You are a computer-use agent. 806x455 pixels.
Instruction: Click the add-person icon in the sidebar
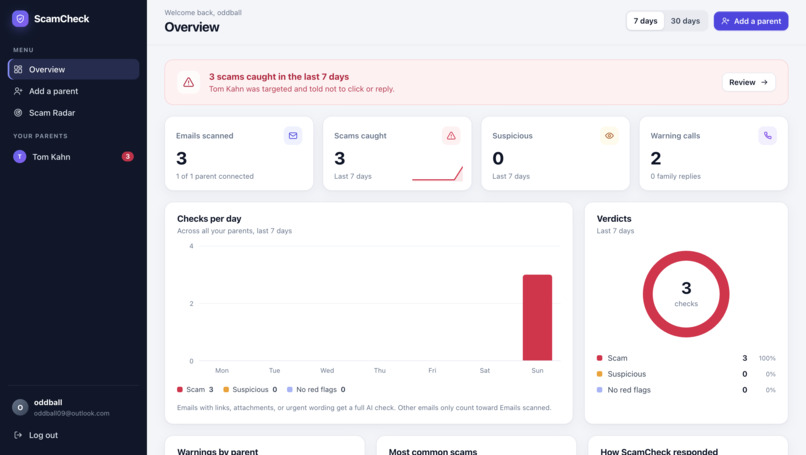pyautogui.click(x=18, y=91)
